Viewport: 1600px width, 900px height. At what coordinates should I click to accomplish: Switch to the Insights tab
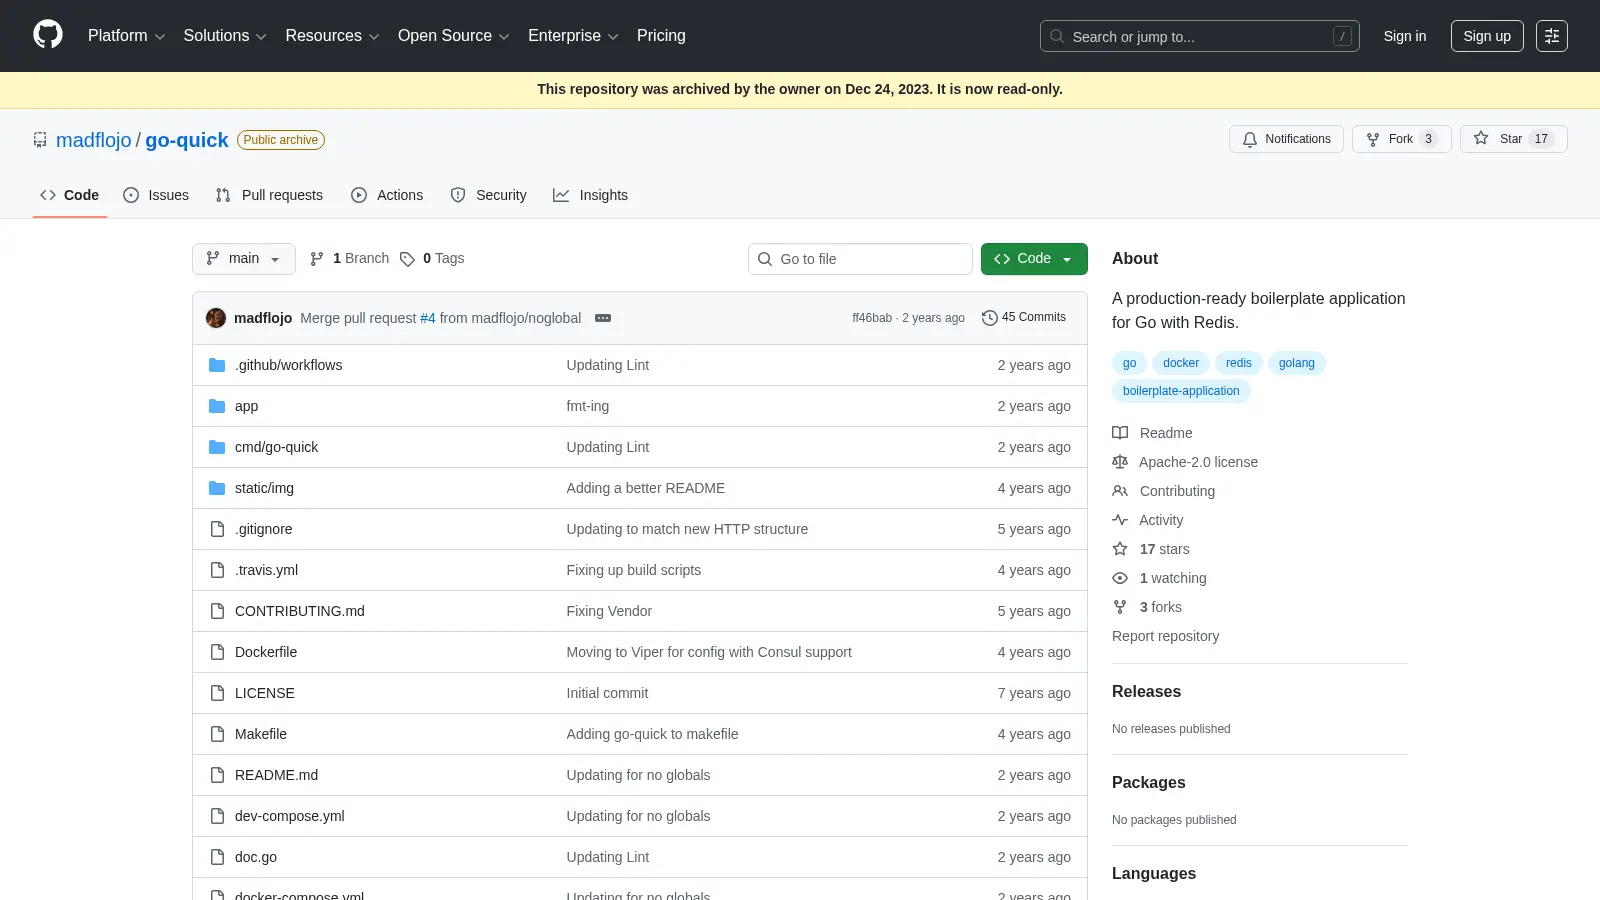pos(590,195)
